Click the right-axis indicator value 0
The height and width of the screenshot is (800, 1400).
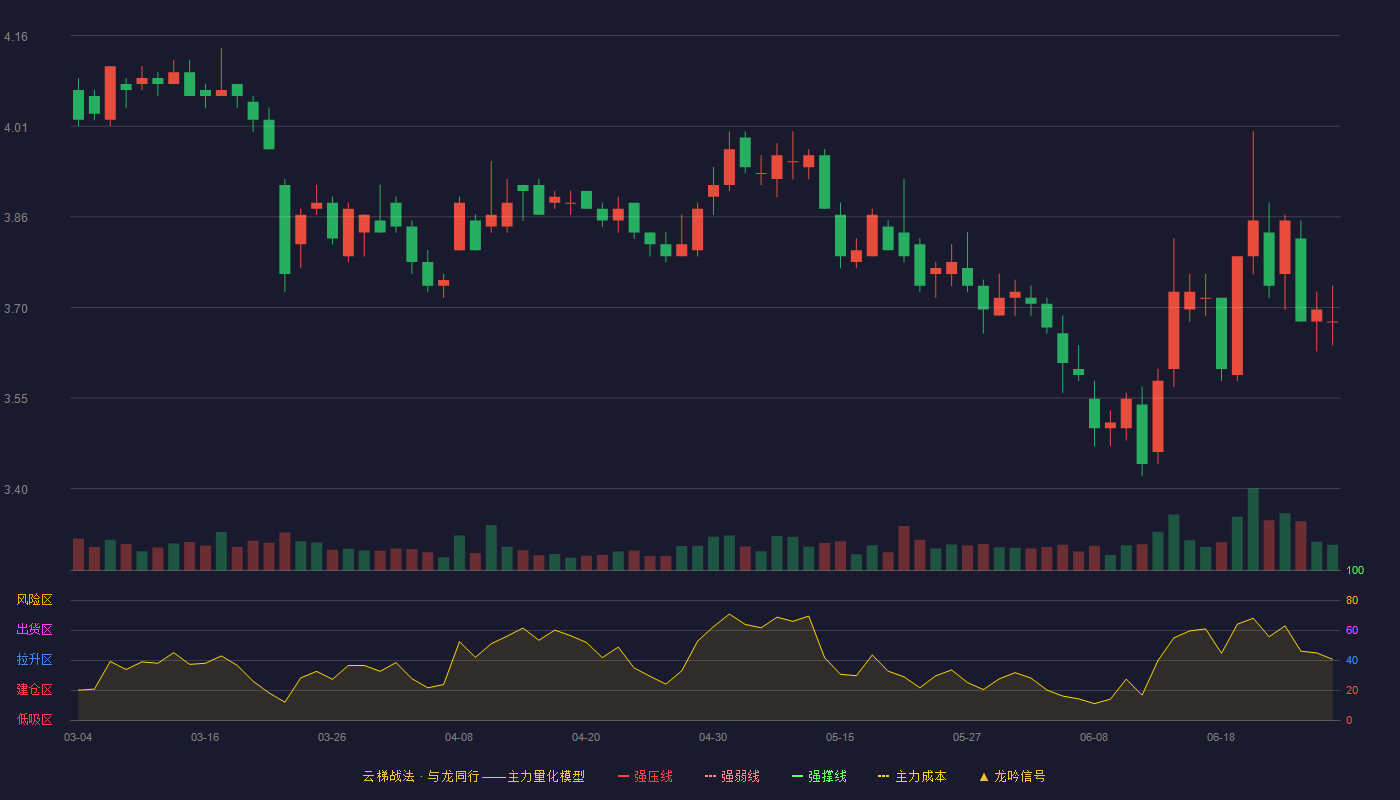click(x=1349, y=720)
